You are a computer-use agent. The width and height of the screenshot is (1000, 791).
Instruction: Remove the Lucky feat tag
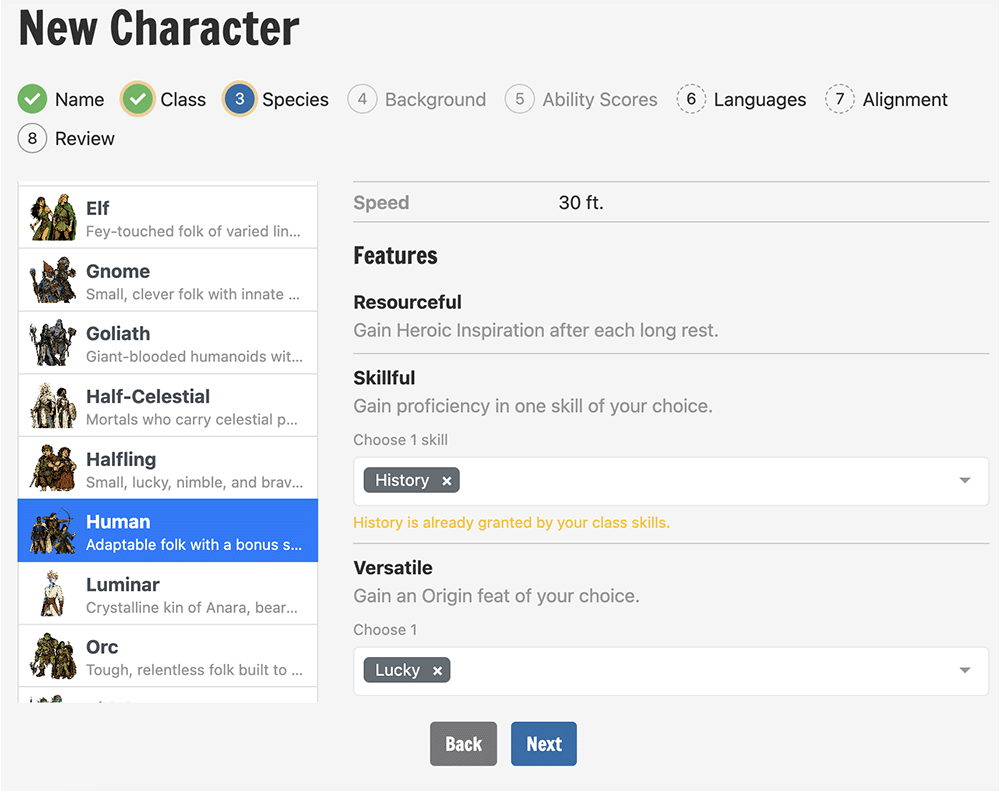coord(438,671)
